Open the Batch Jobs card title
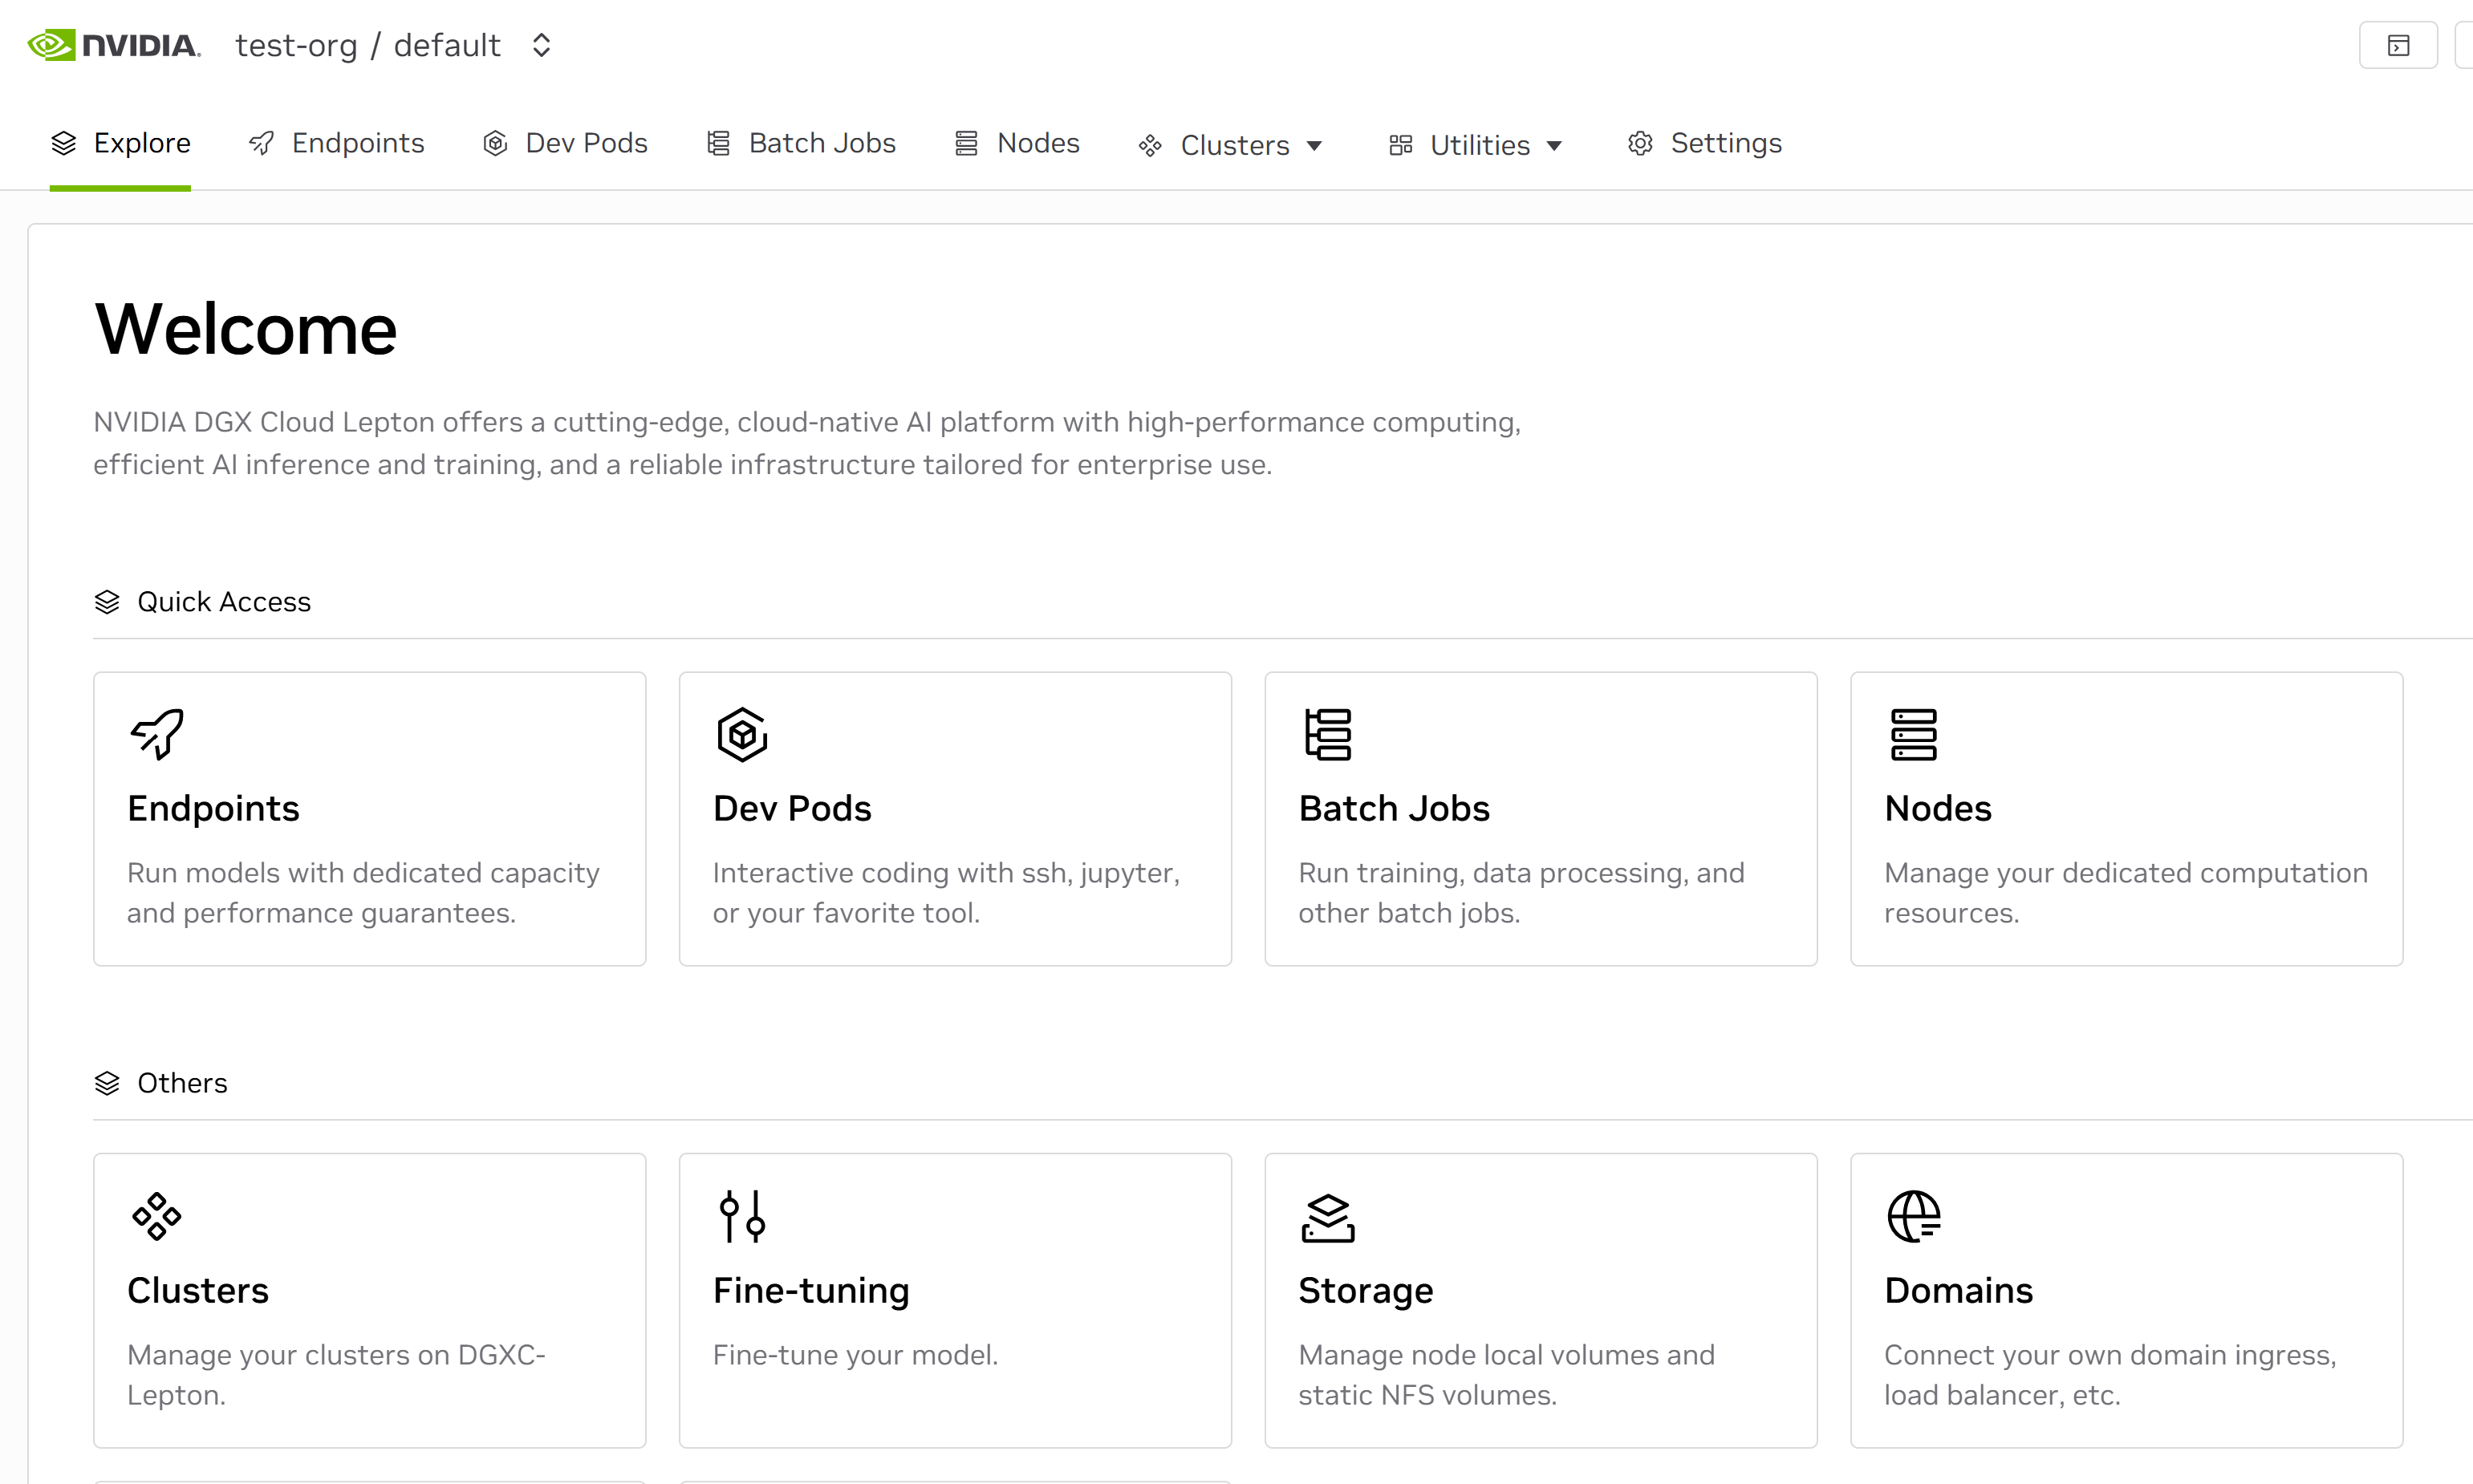This screenshot has width=2473, height=1484. point(1394,808)
